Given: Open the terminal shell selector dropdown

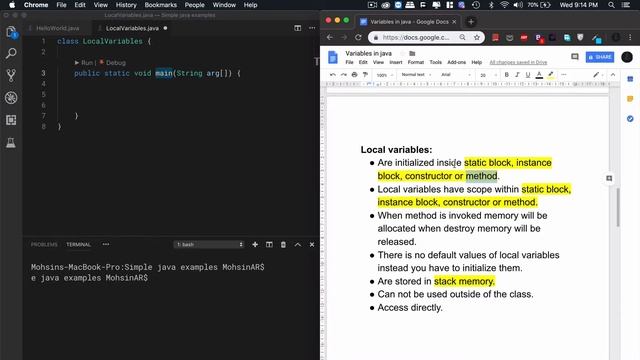Looking at the screenshot, I should (209, 244).
